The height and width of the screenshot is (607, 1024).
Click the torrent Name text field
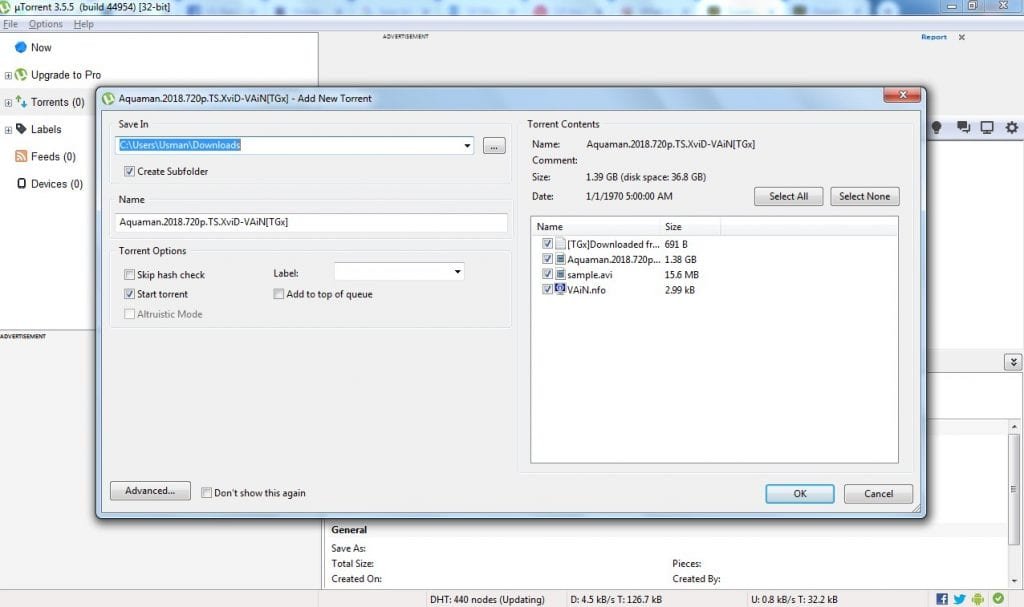pyautogui.click(x=311, y=223)
